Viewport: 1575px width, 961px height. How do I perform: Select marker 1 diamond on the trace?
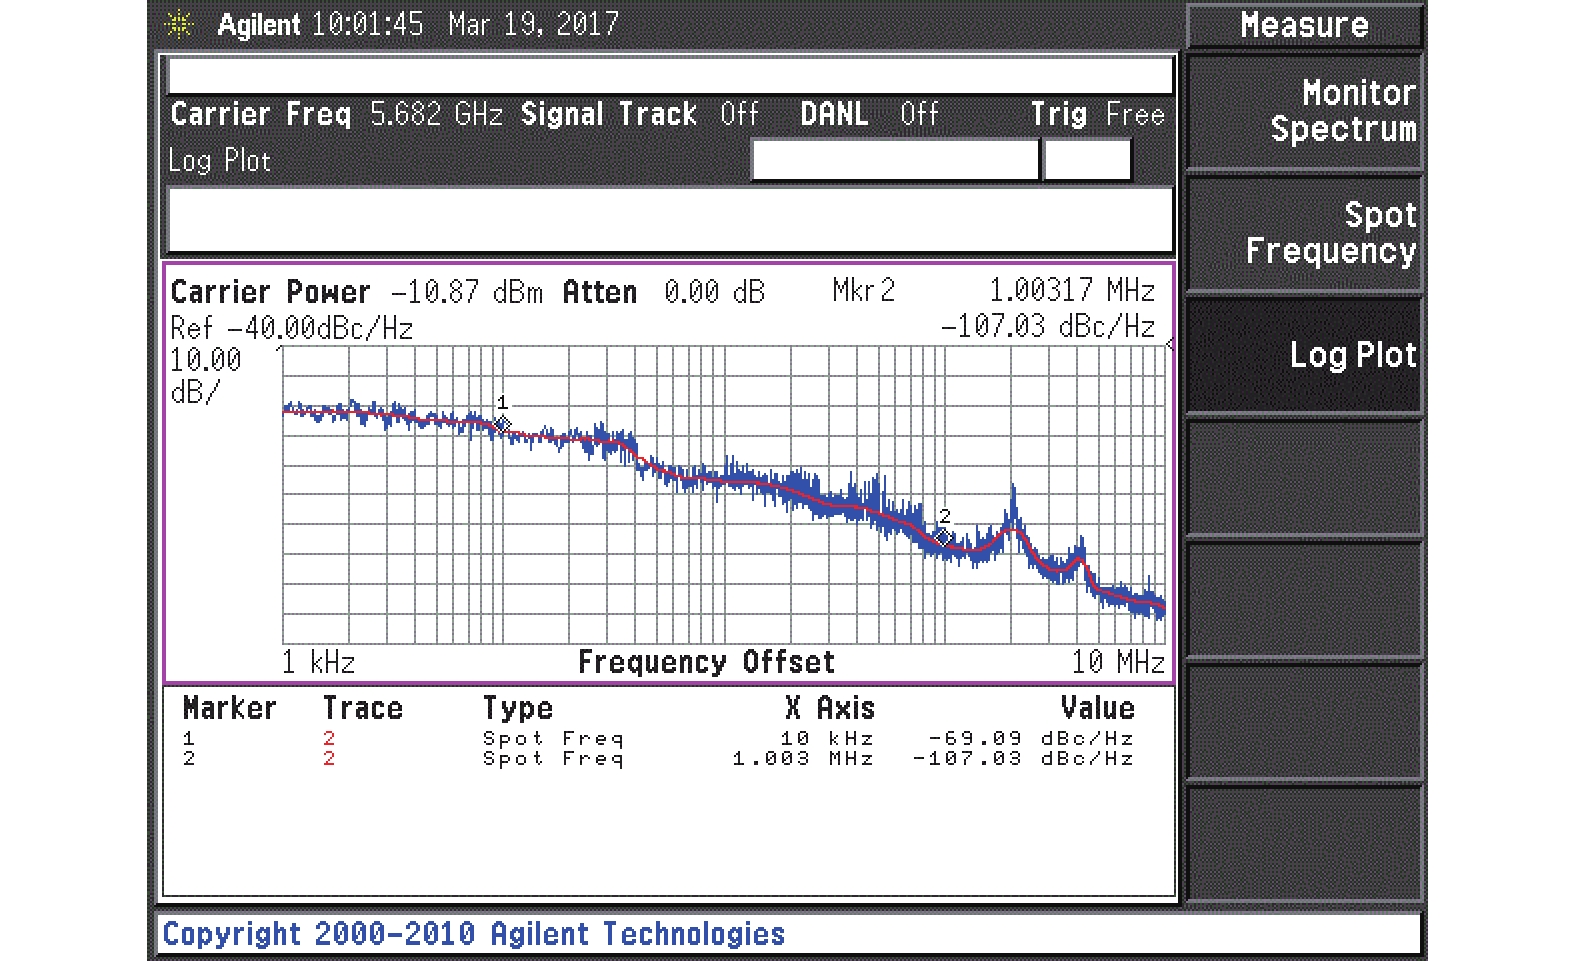click(x=503, y=424)
